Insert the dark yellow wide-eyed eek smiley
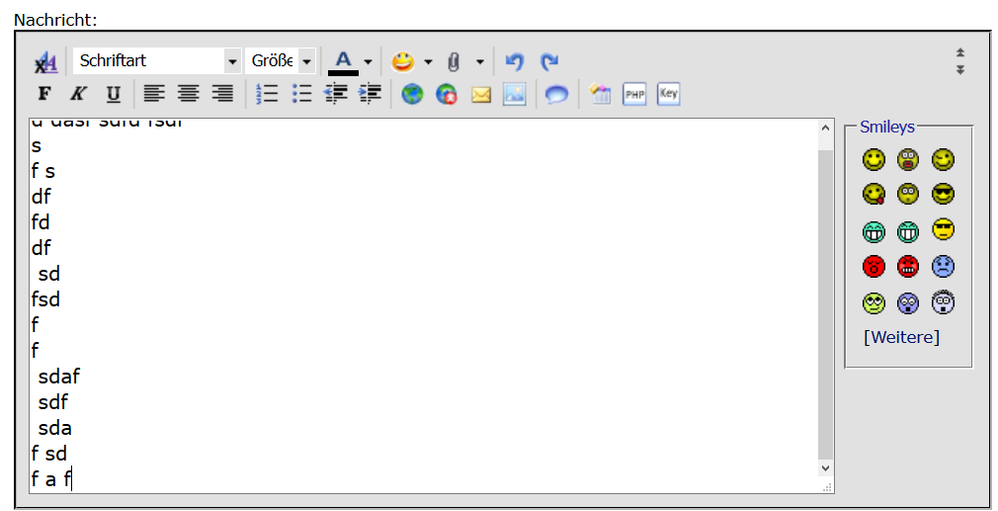 point(908,194)
